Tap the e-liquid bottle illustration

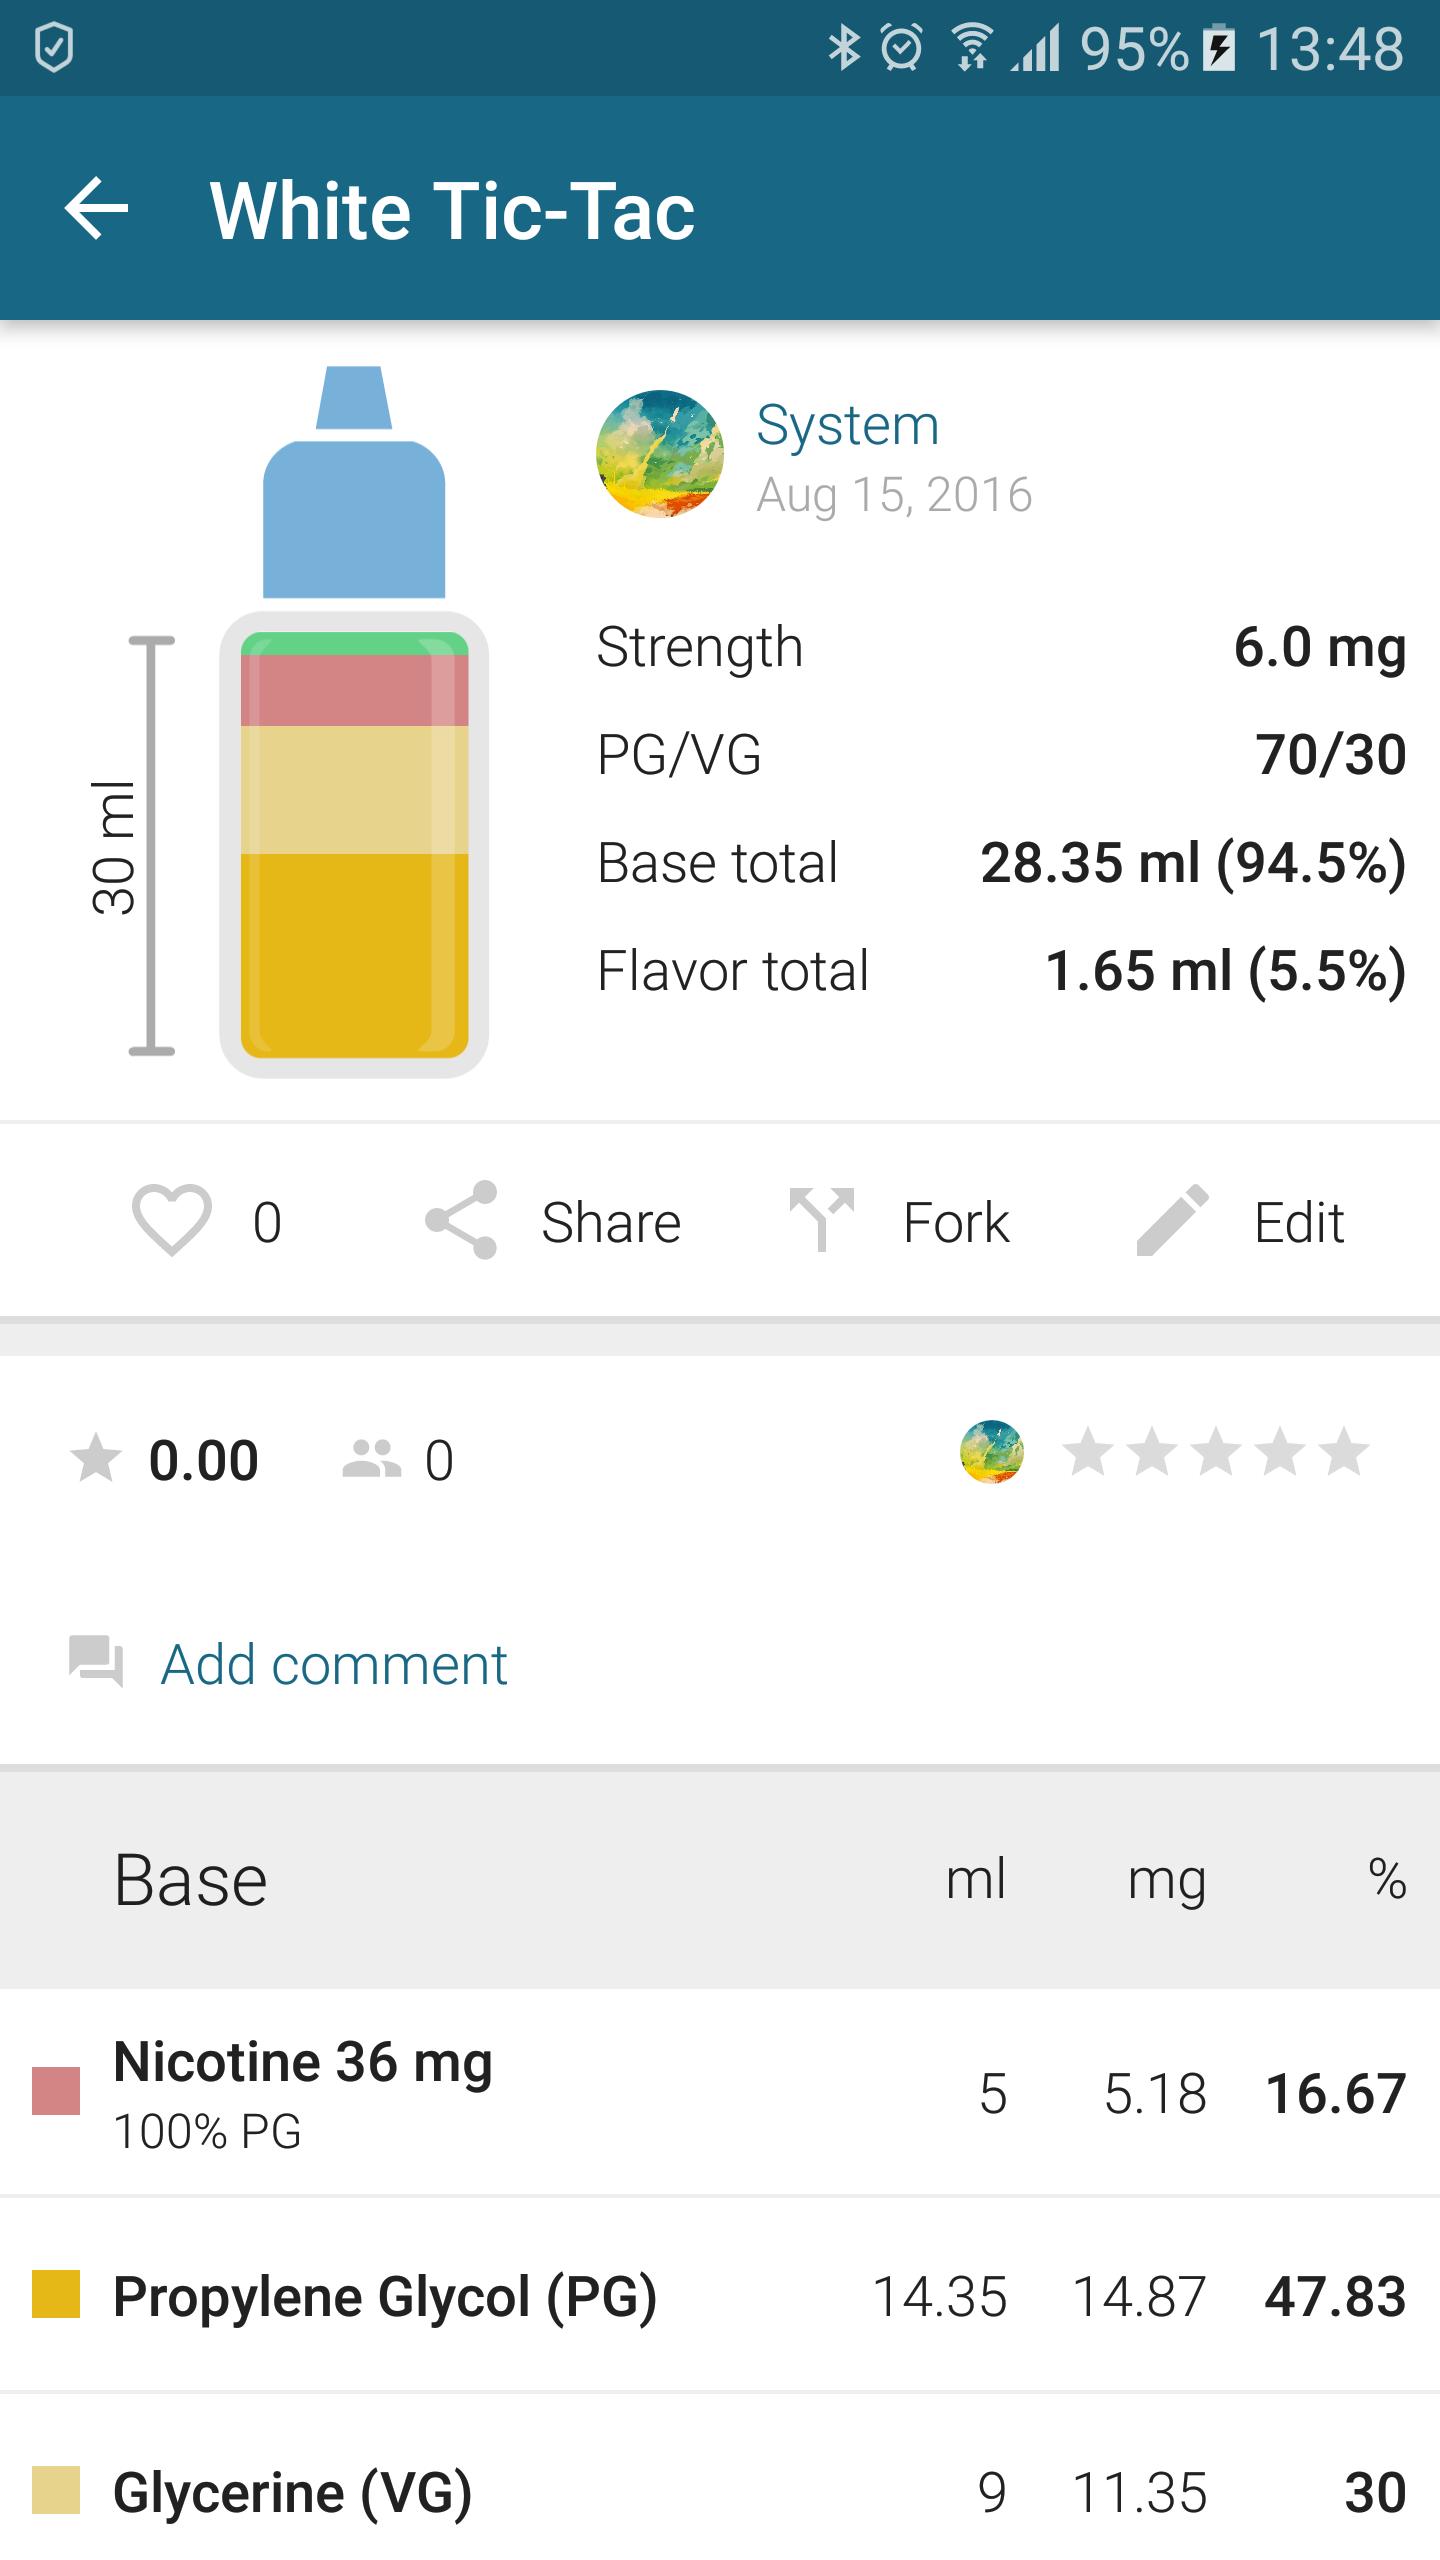click(354, 722)
